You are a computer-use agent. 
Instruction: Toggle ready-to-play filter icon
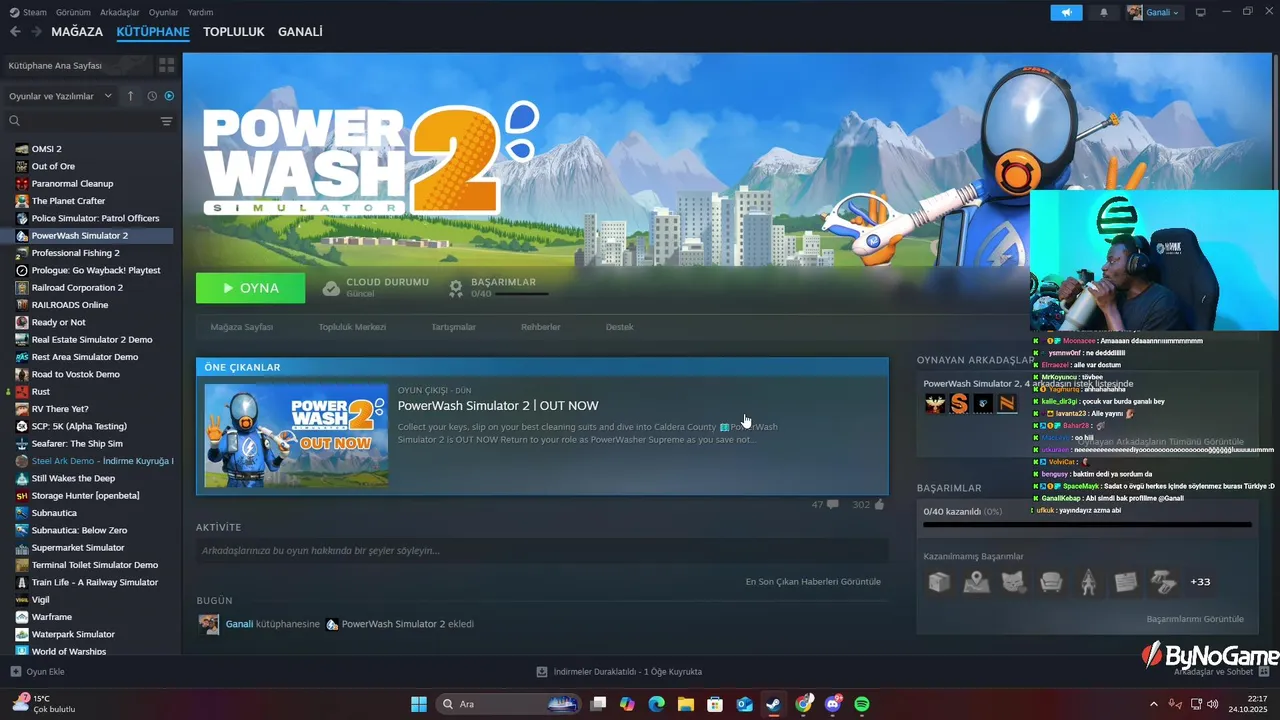coord(169,96)
